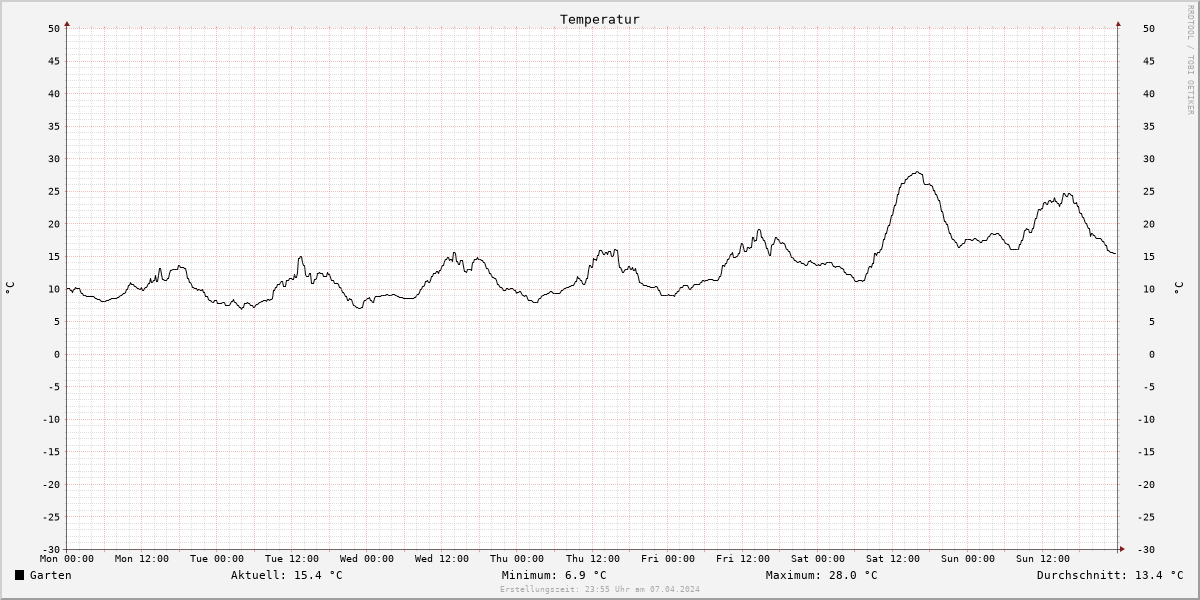This screenshot has width=1200, height=600.
Task: Click the "Minimum: 6.9 °C" value
Action: (x=554, y=575)
